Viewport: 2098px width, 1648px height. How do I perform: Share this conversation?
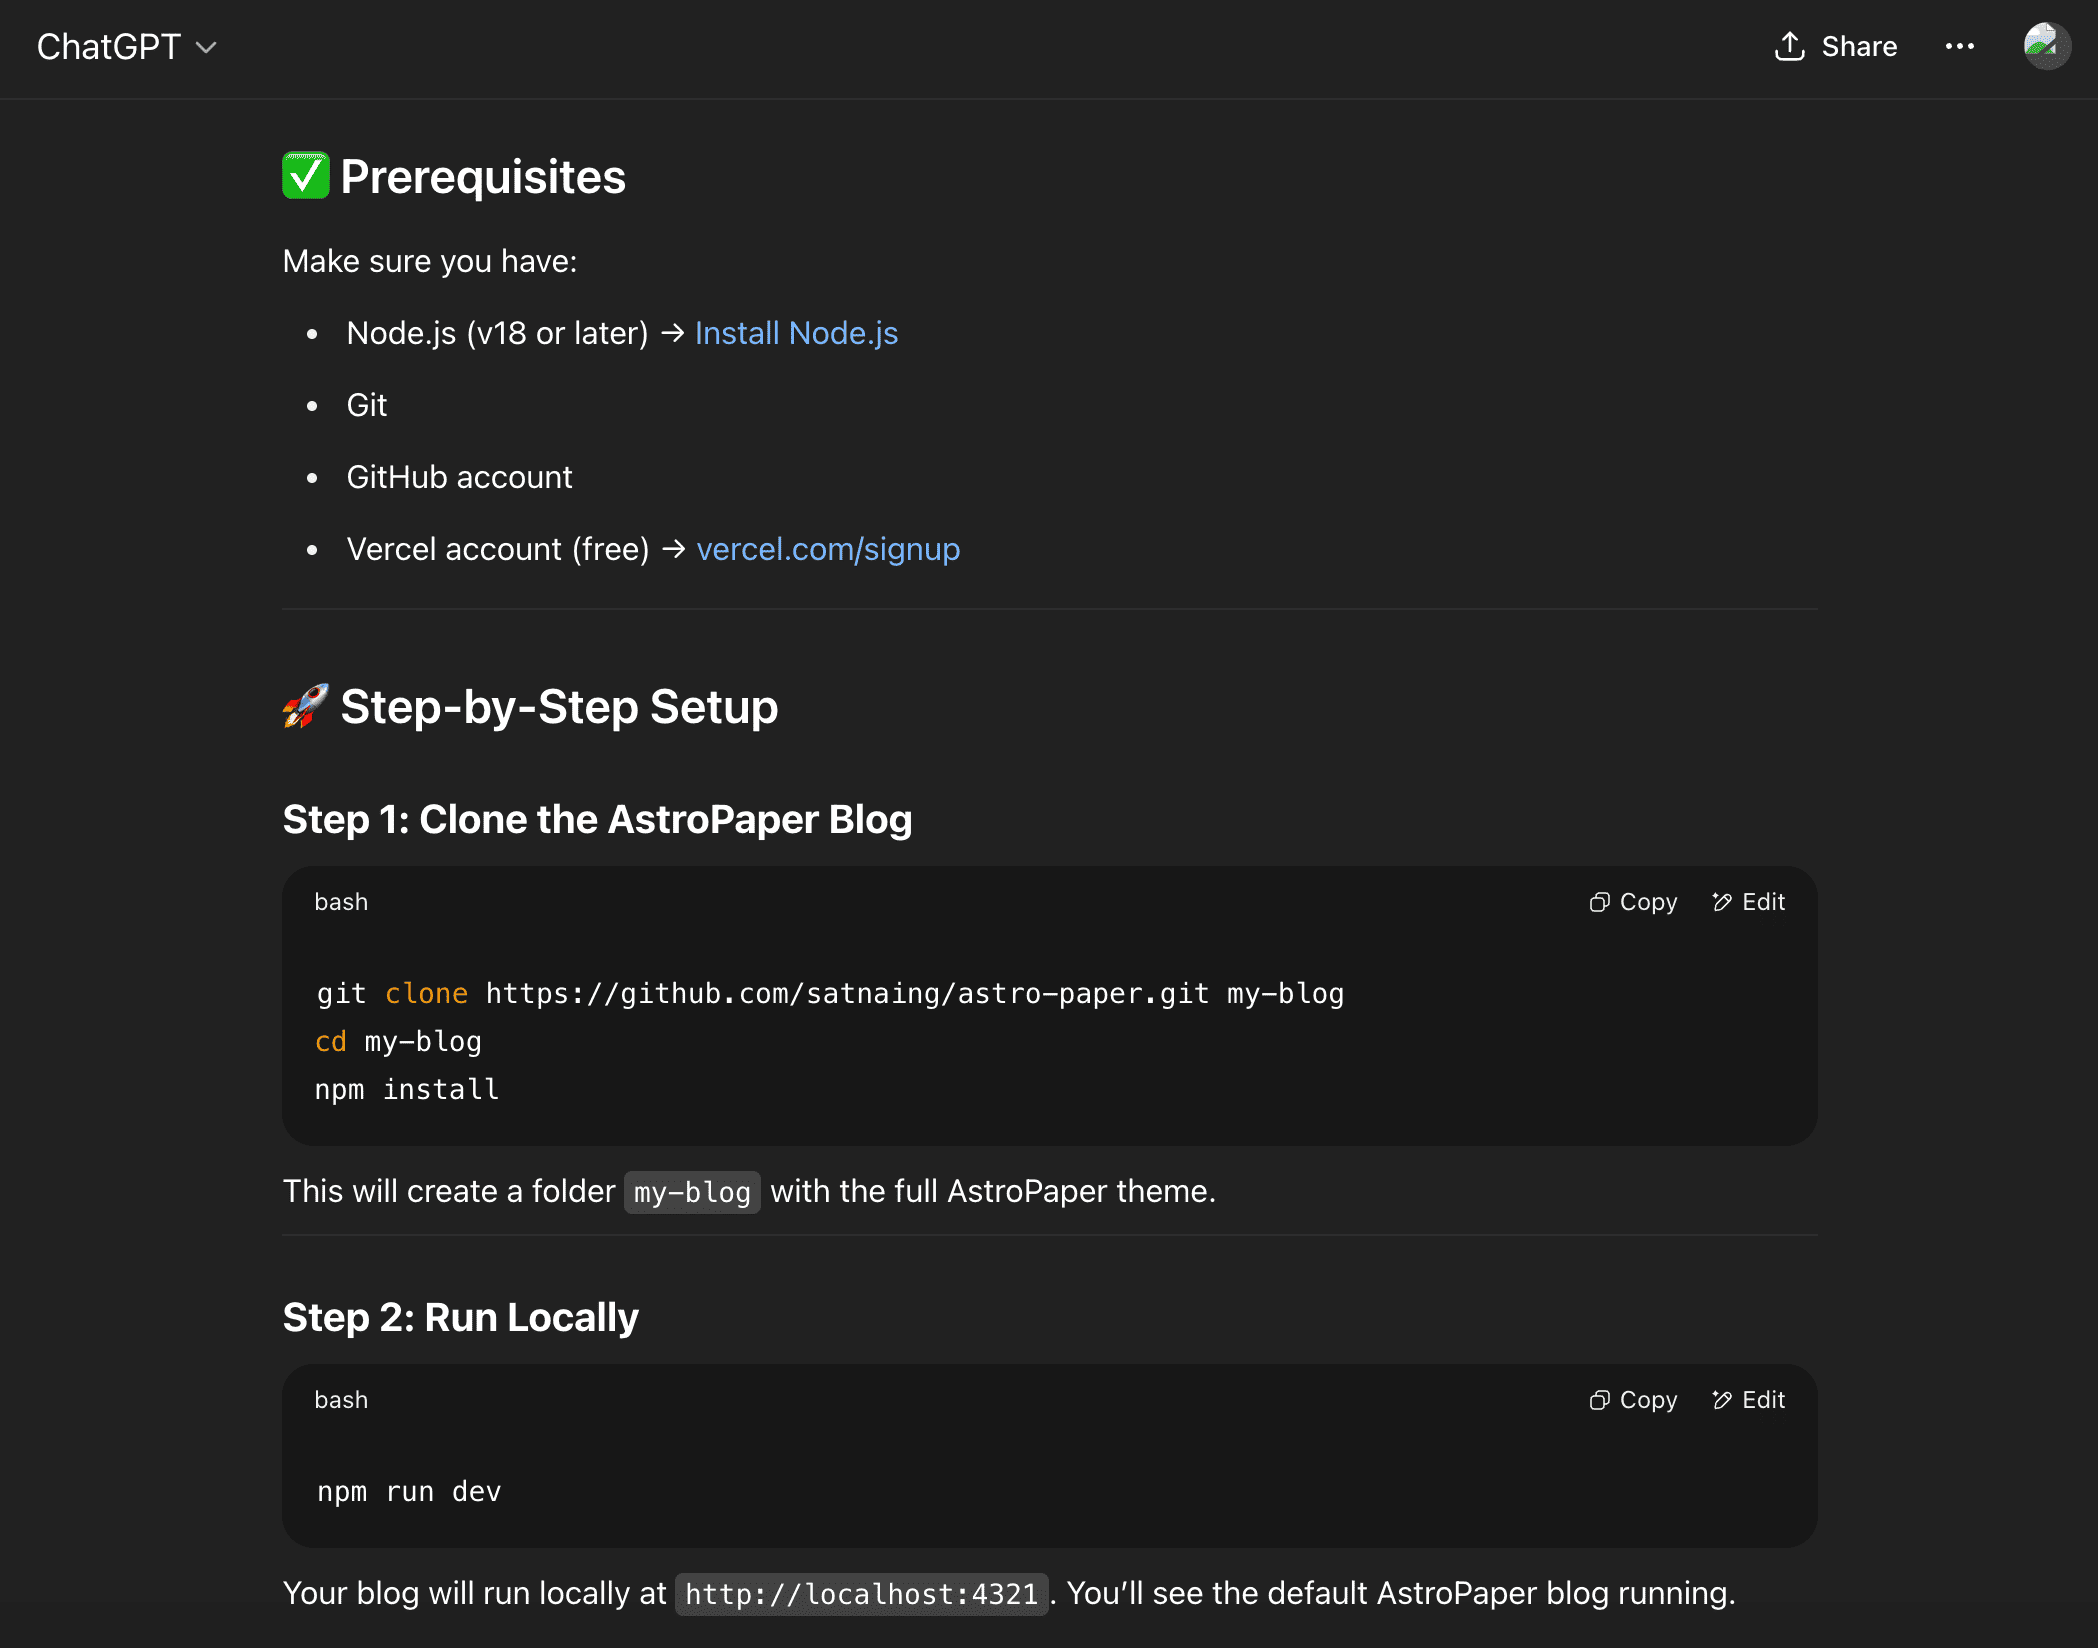tap(1835, 46)
